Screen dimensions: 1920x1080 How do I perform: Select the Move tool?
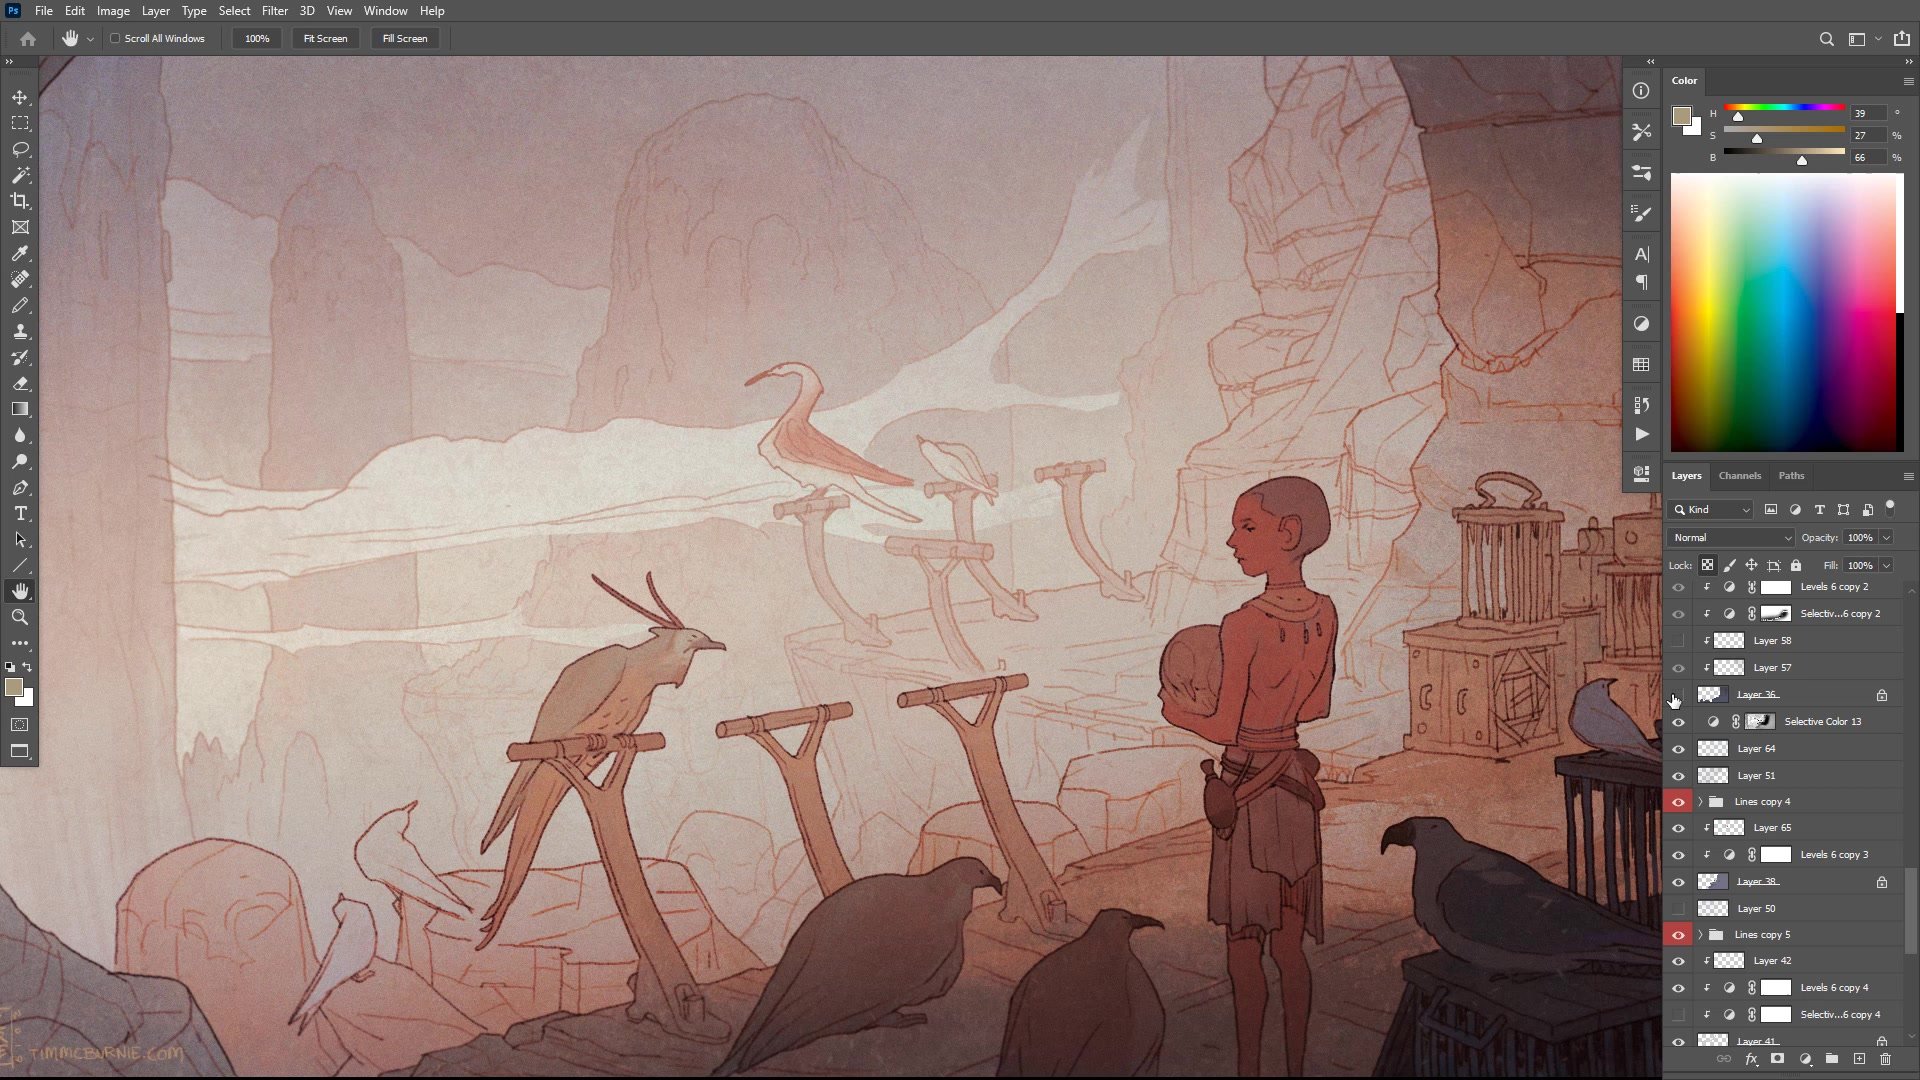point(20,97)
